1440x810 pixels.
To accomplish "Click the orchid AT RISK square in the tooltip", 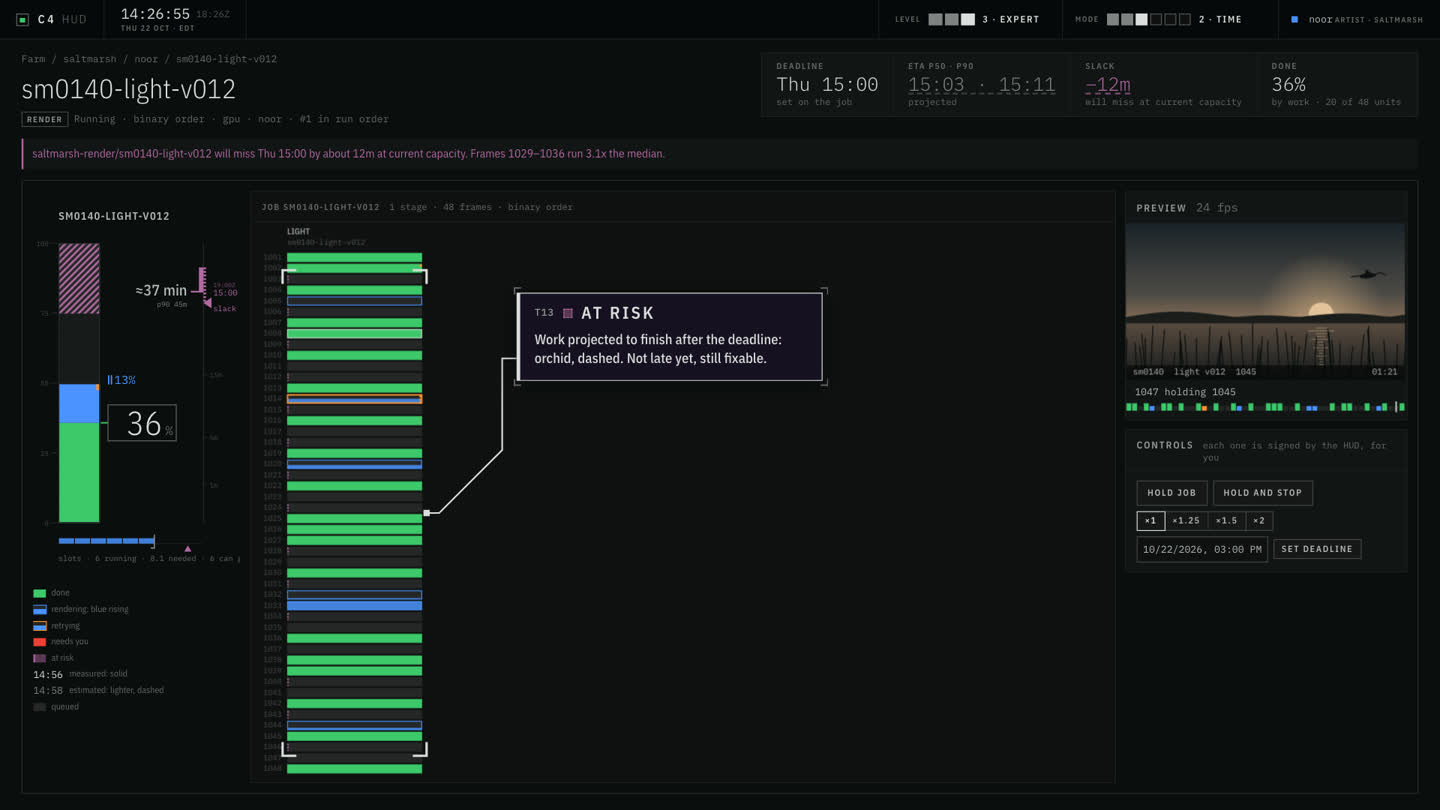I will [568, 313].
